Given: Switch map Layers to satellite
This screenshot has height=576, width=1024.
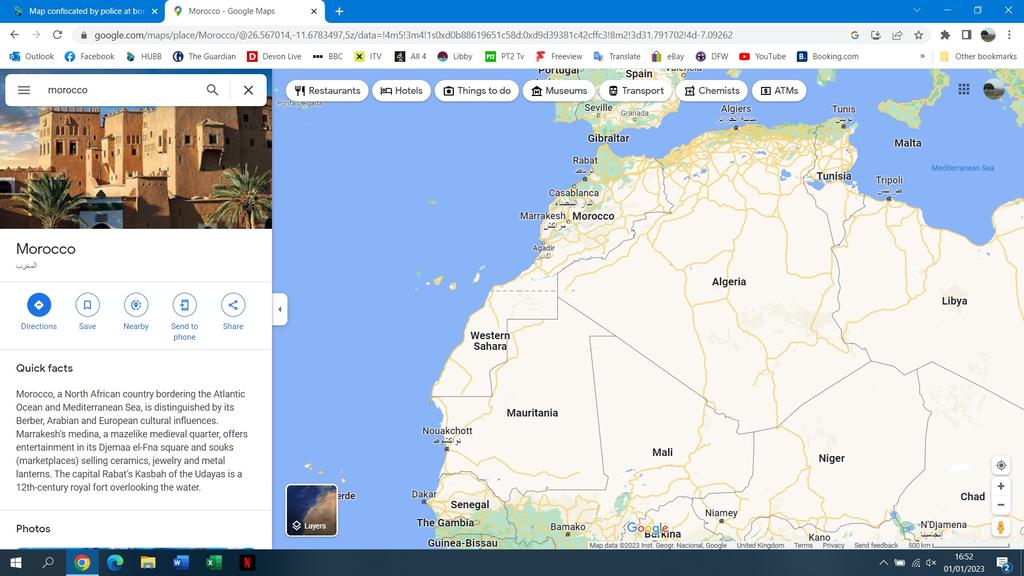Looking at the screenshot, I should pos(312,510).
